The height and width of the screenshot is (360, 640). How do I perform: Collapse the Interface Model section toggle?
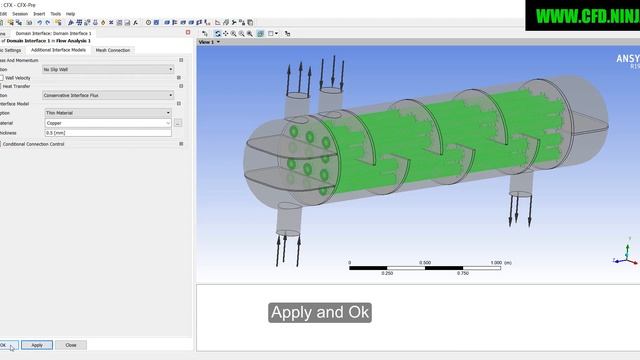coord(179,104)
